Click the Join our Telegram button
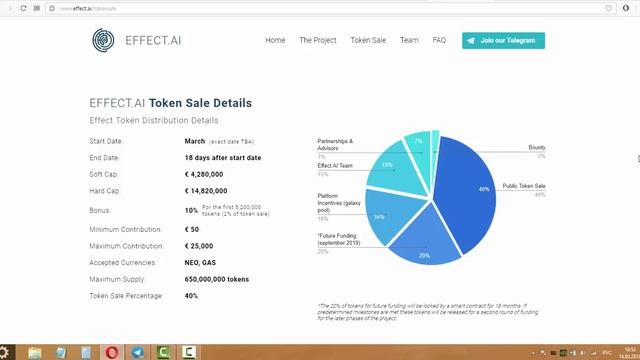The height and width of the screenshot is (360, 640). (503, 40)
